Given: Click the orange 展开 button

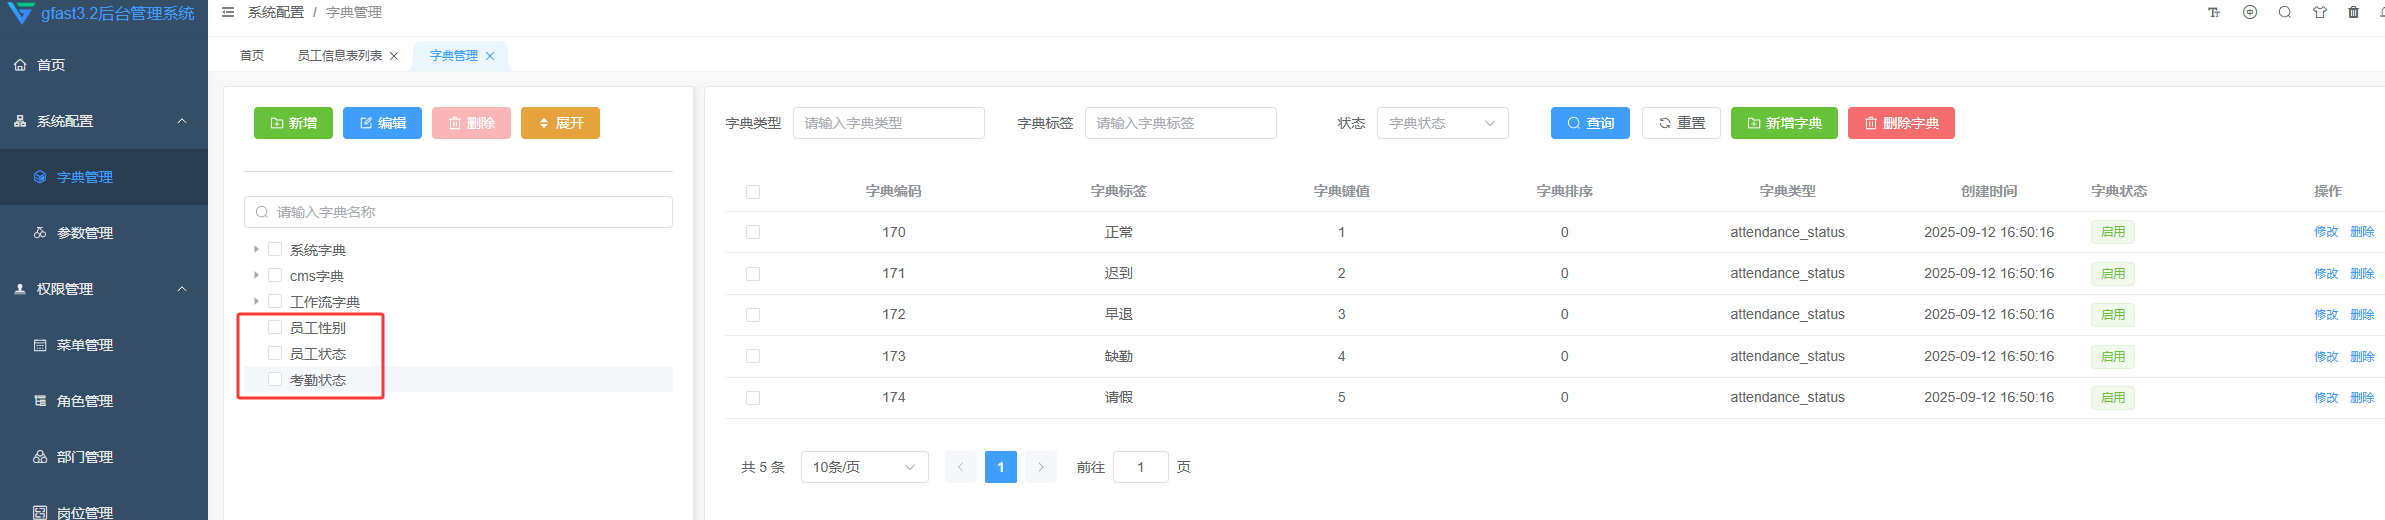Looking at the screenshot, I should click(x=560, y=123).
